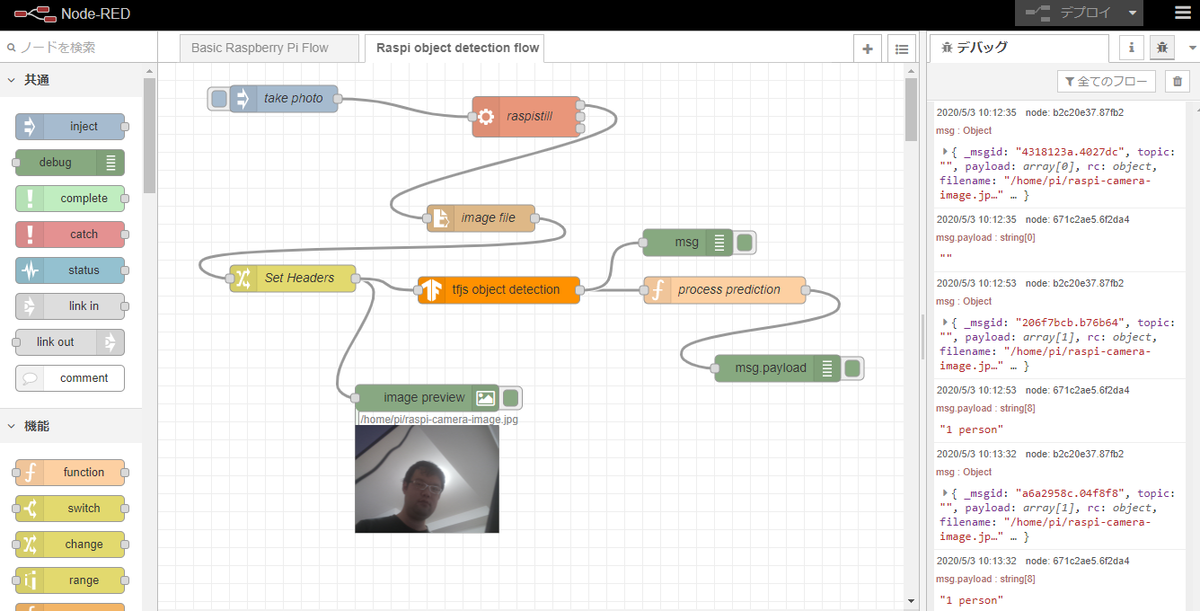Select the catch node in the palette
This screenshot has width=1200, height=611.
69,234
